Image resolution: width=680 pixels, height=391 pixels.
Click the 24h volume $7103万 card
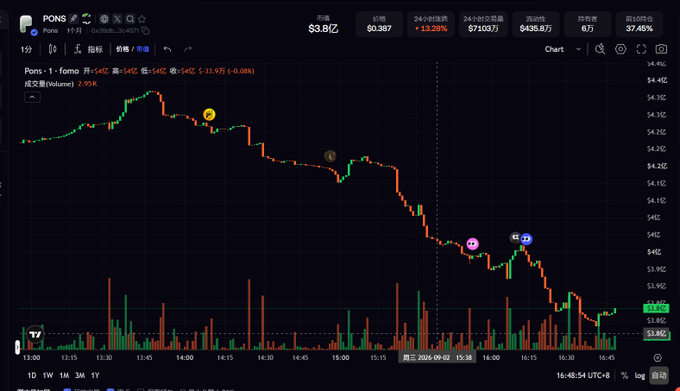pos(483,24)
